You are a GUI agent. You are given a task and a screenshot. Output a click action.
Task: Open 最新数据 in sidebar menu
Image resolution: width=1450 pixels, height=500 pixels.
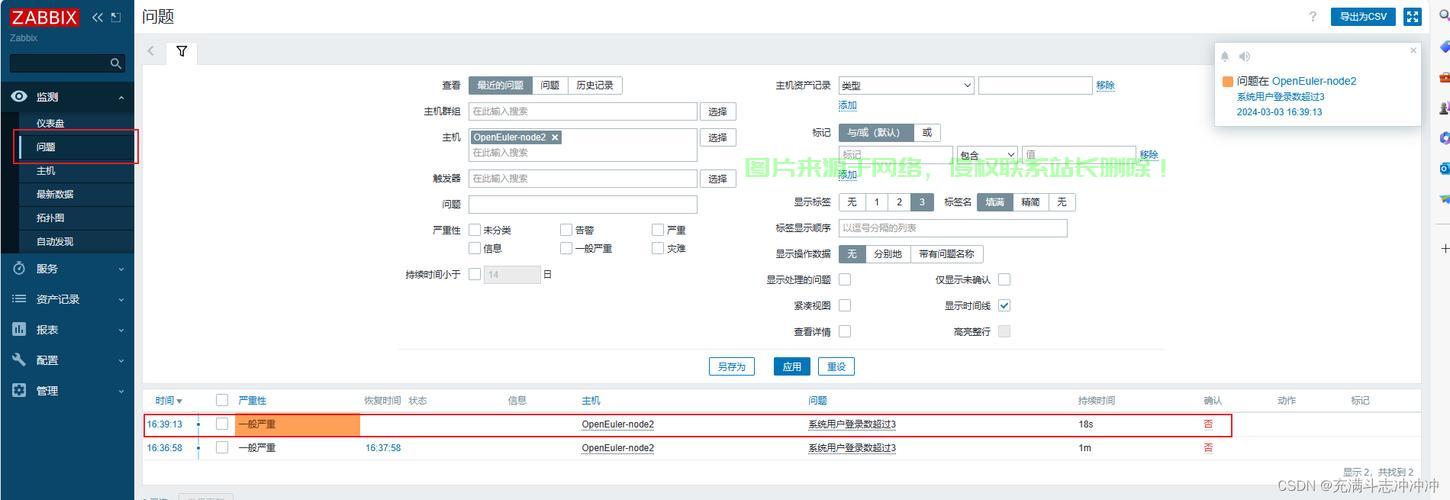tap(55, 194)
